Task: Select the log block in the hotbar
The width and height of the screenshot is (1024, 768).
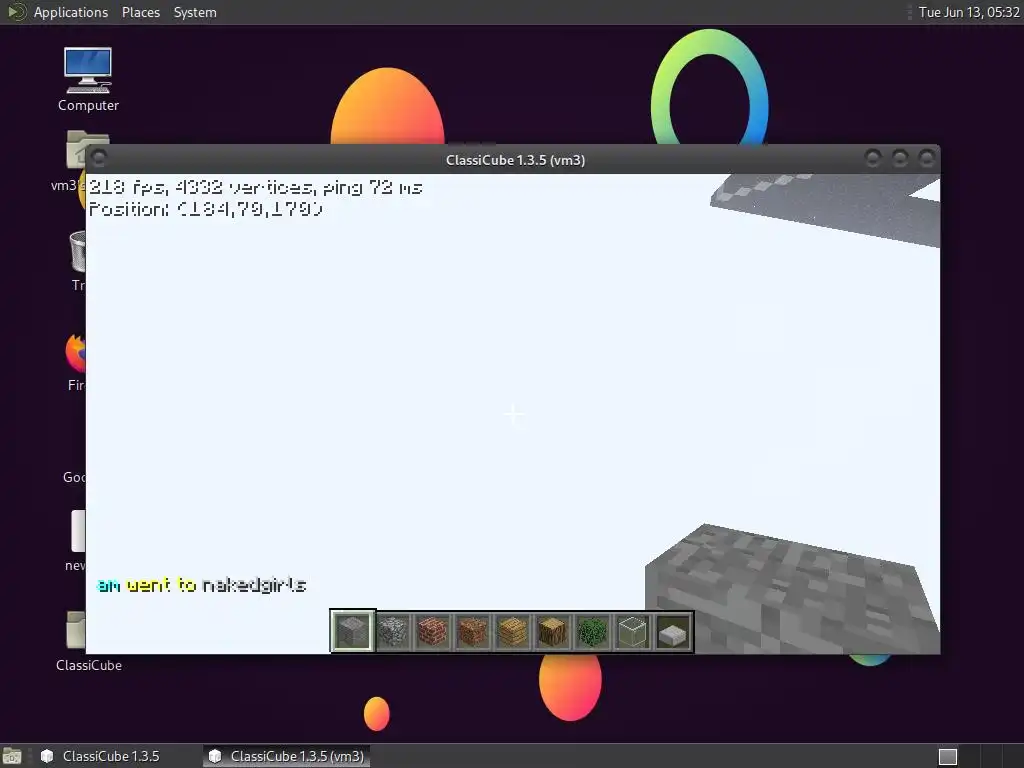Action: pyautogui.click(x=552, y=632)
